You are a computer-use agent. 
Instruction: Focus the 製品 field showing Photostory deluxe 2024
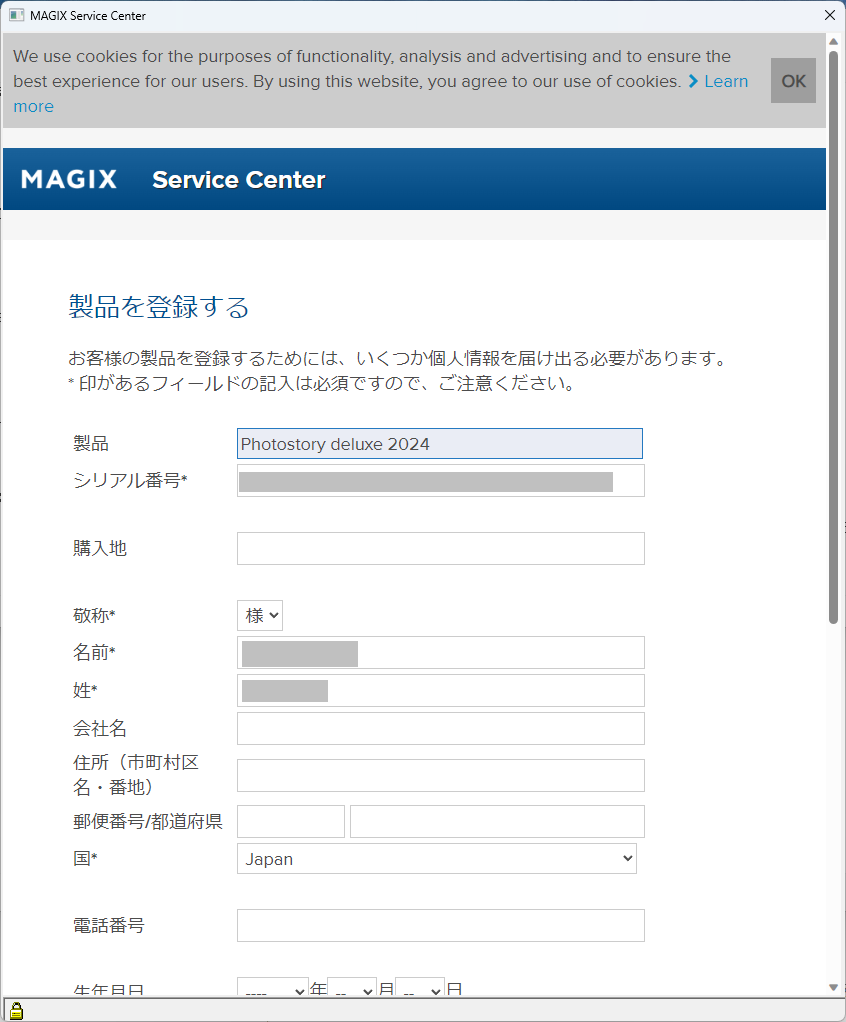coord(440,444)
